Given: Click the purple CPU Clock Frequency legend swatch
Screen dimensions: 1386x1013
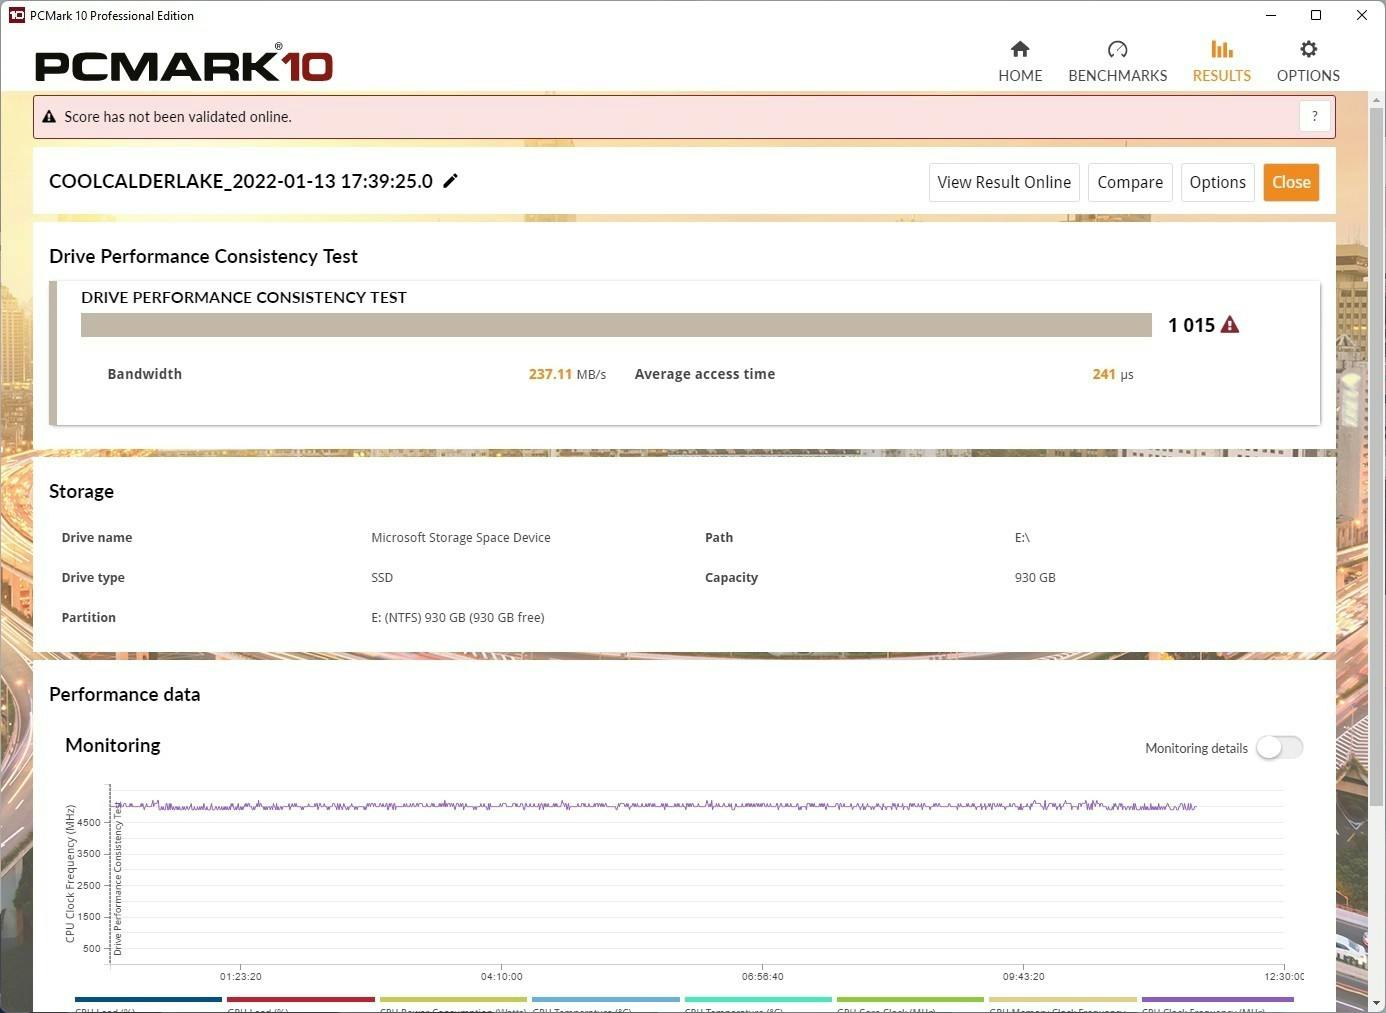Looking at the screenshot, I should coord(1217,999).
